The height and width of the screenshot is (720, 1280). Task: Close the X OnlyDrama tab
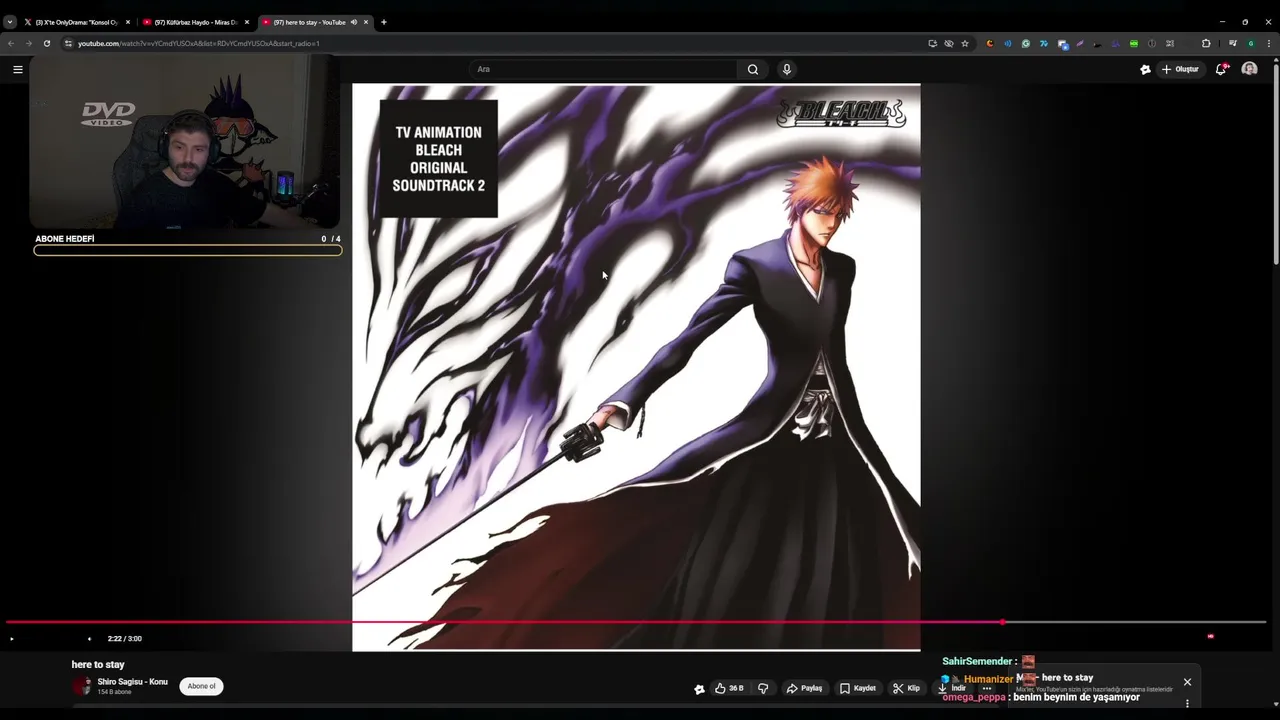[x=128, y=22]
